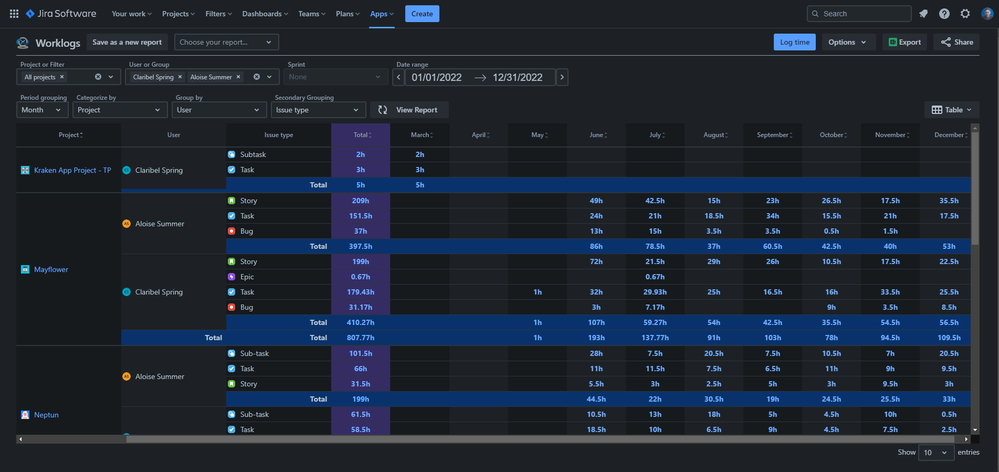Open the Mayflower project link
The width and height of the screenshot is (999, 472).
(51, 269)
